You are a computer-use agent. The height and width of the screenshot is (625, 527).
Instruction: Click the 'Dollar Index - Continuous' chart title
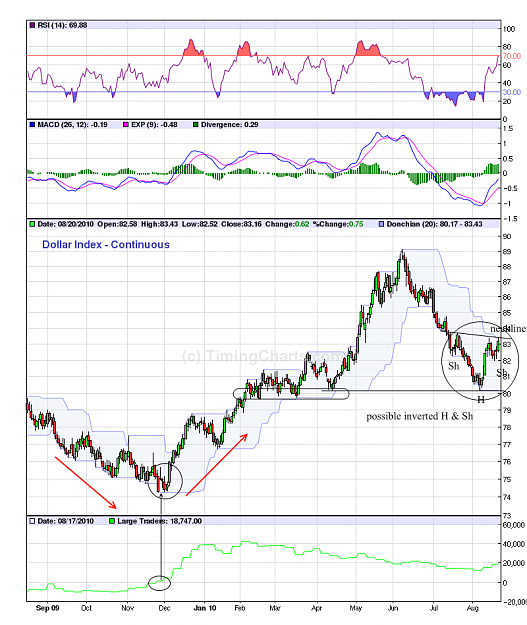tap(106, 244)
